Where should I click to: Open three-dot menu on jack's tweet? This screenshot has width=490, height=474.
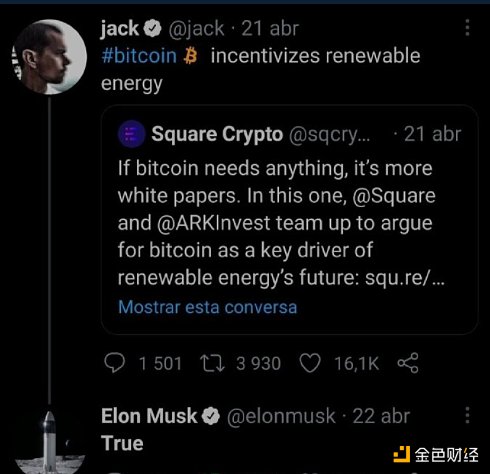click(467, 28)
